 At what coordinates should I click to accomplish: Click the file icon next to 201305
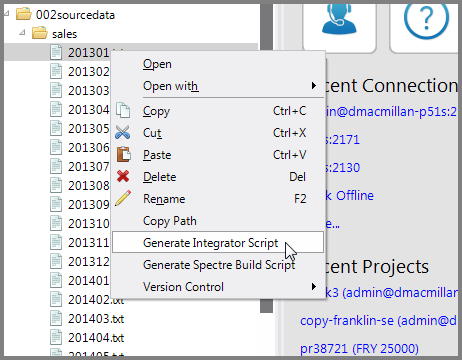click(56, 128)
